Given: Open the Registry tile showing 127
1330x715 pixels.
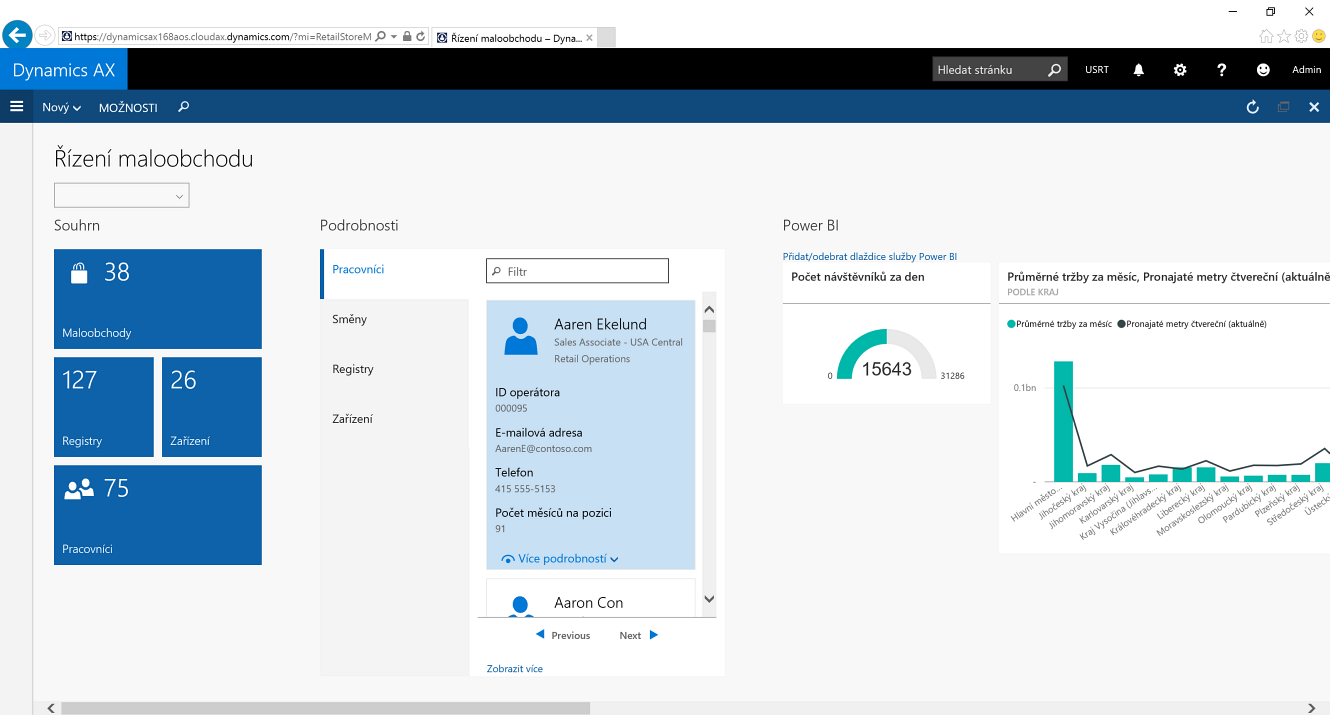Looking at the screenshot, I should (104, 407).
